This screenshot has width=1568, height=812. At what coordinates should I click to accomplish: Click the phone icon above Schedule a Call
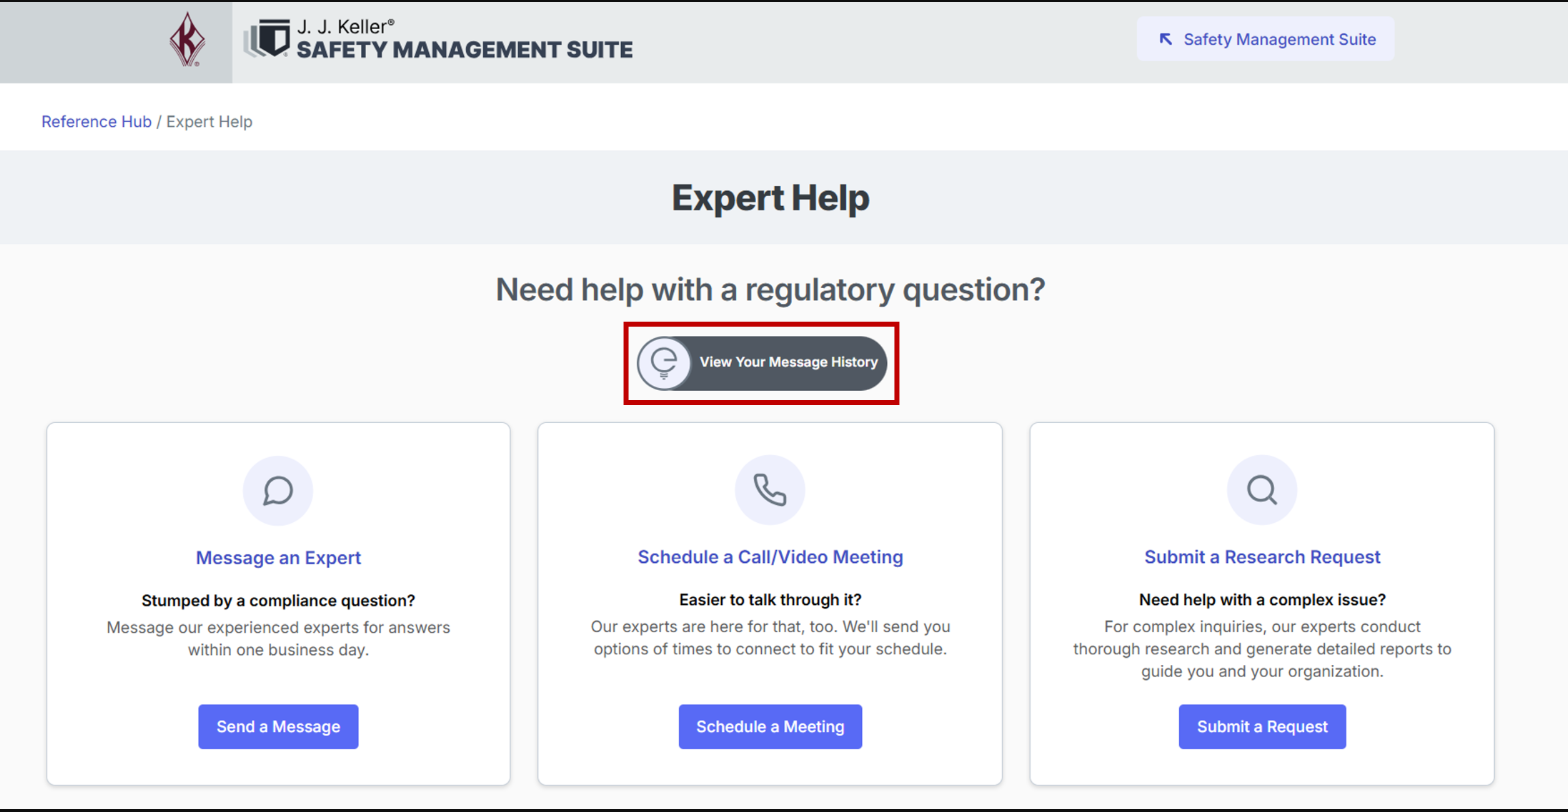(770, 490)
